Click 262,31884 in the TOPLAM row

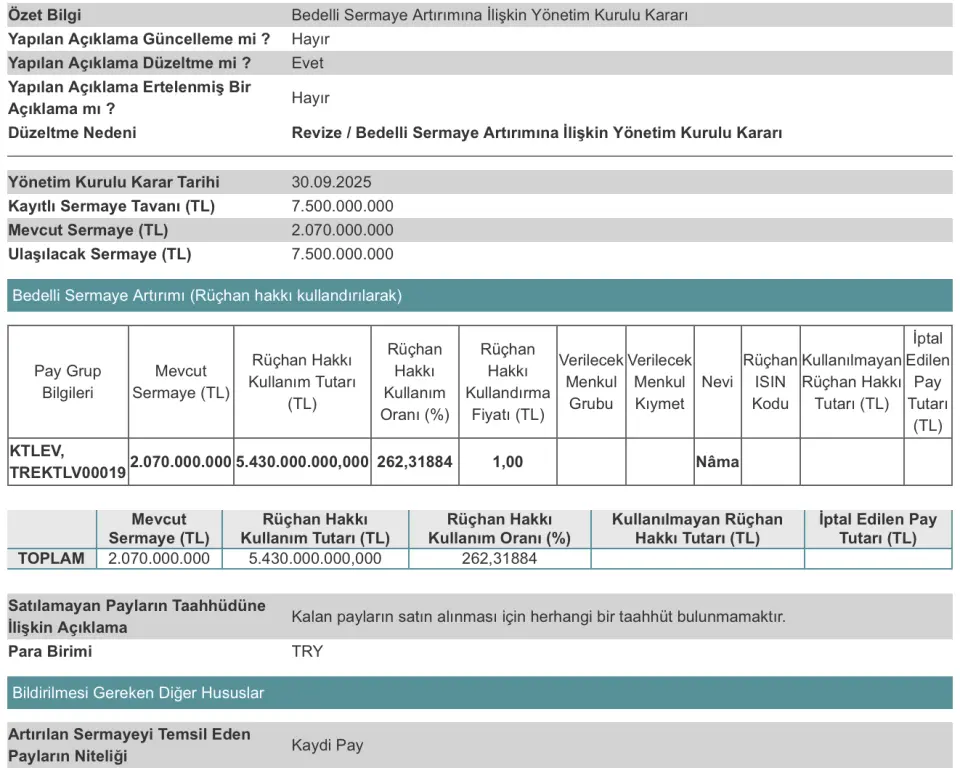click(499, 558)
